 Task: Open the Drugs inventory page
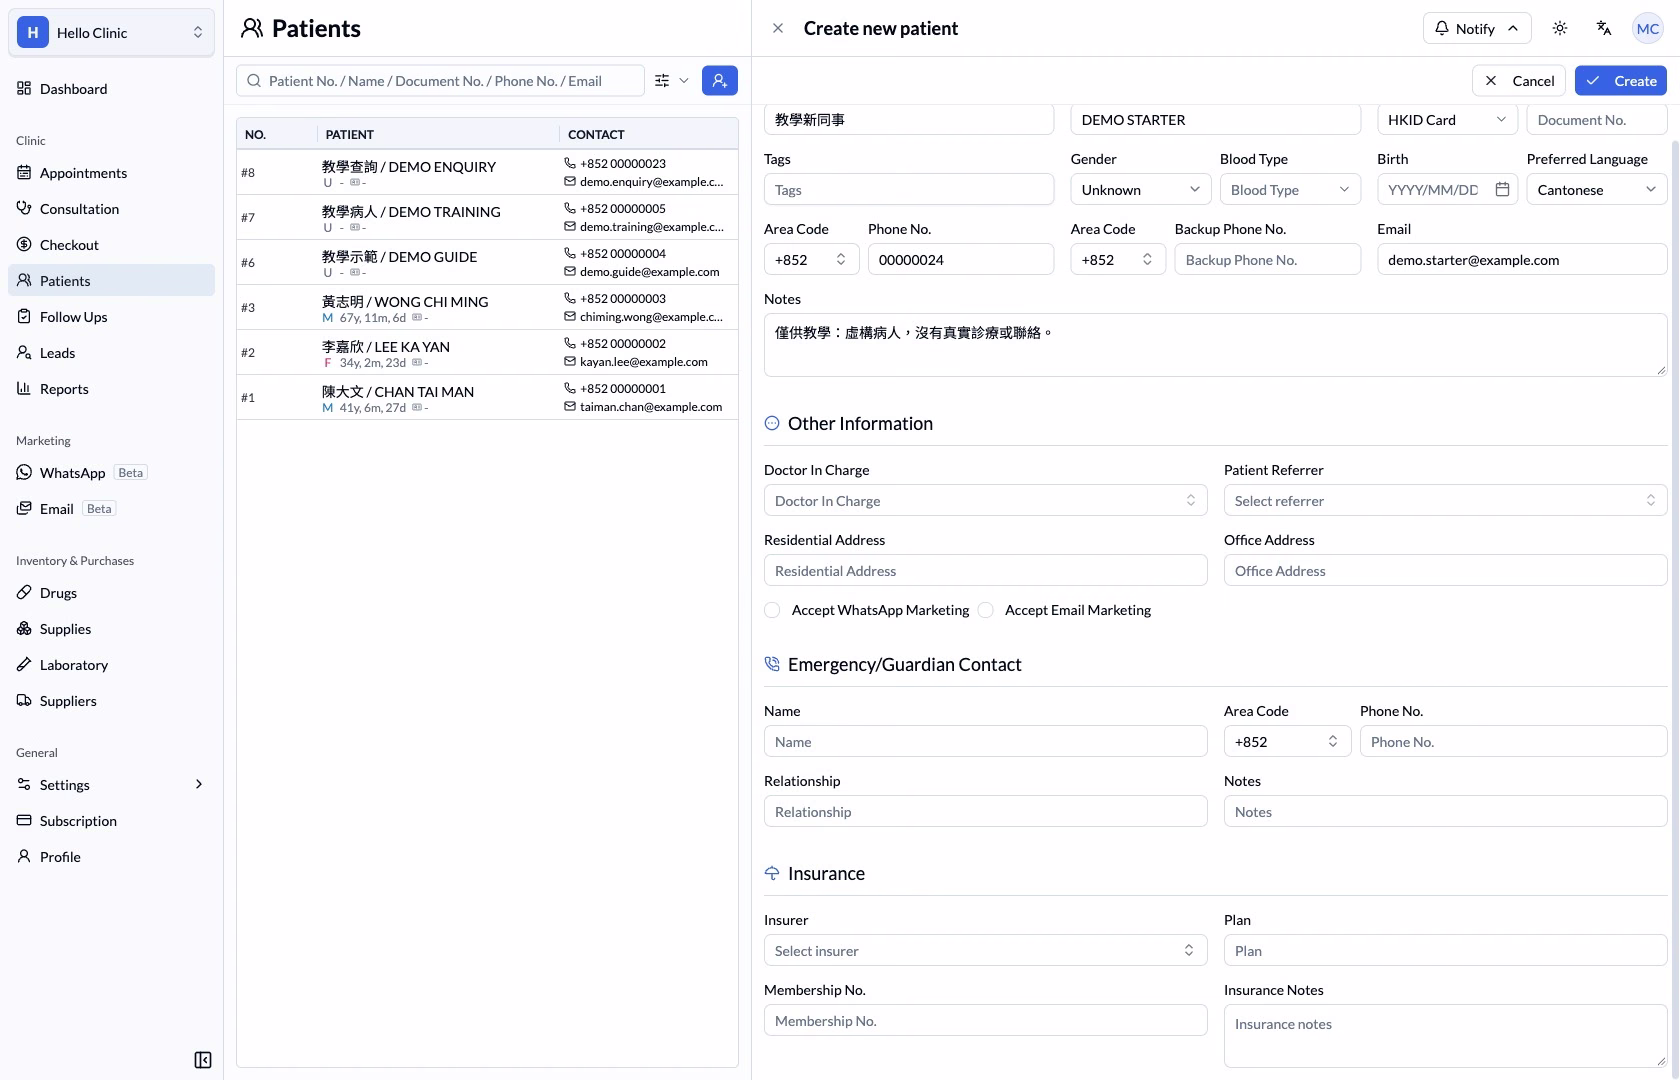[x=111, y=593]
